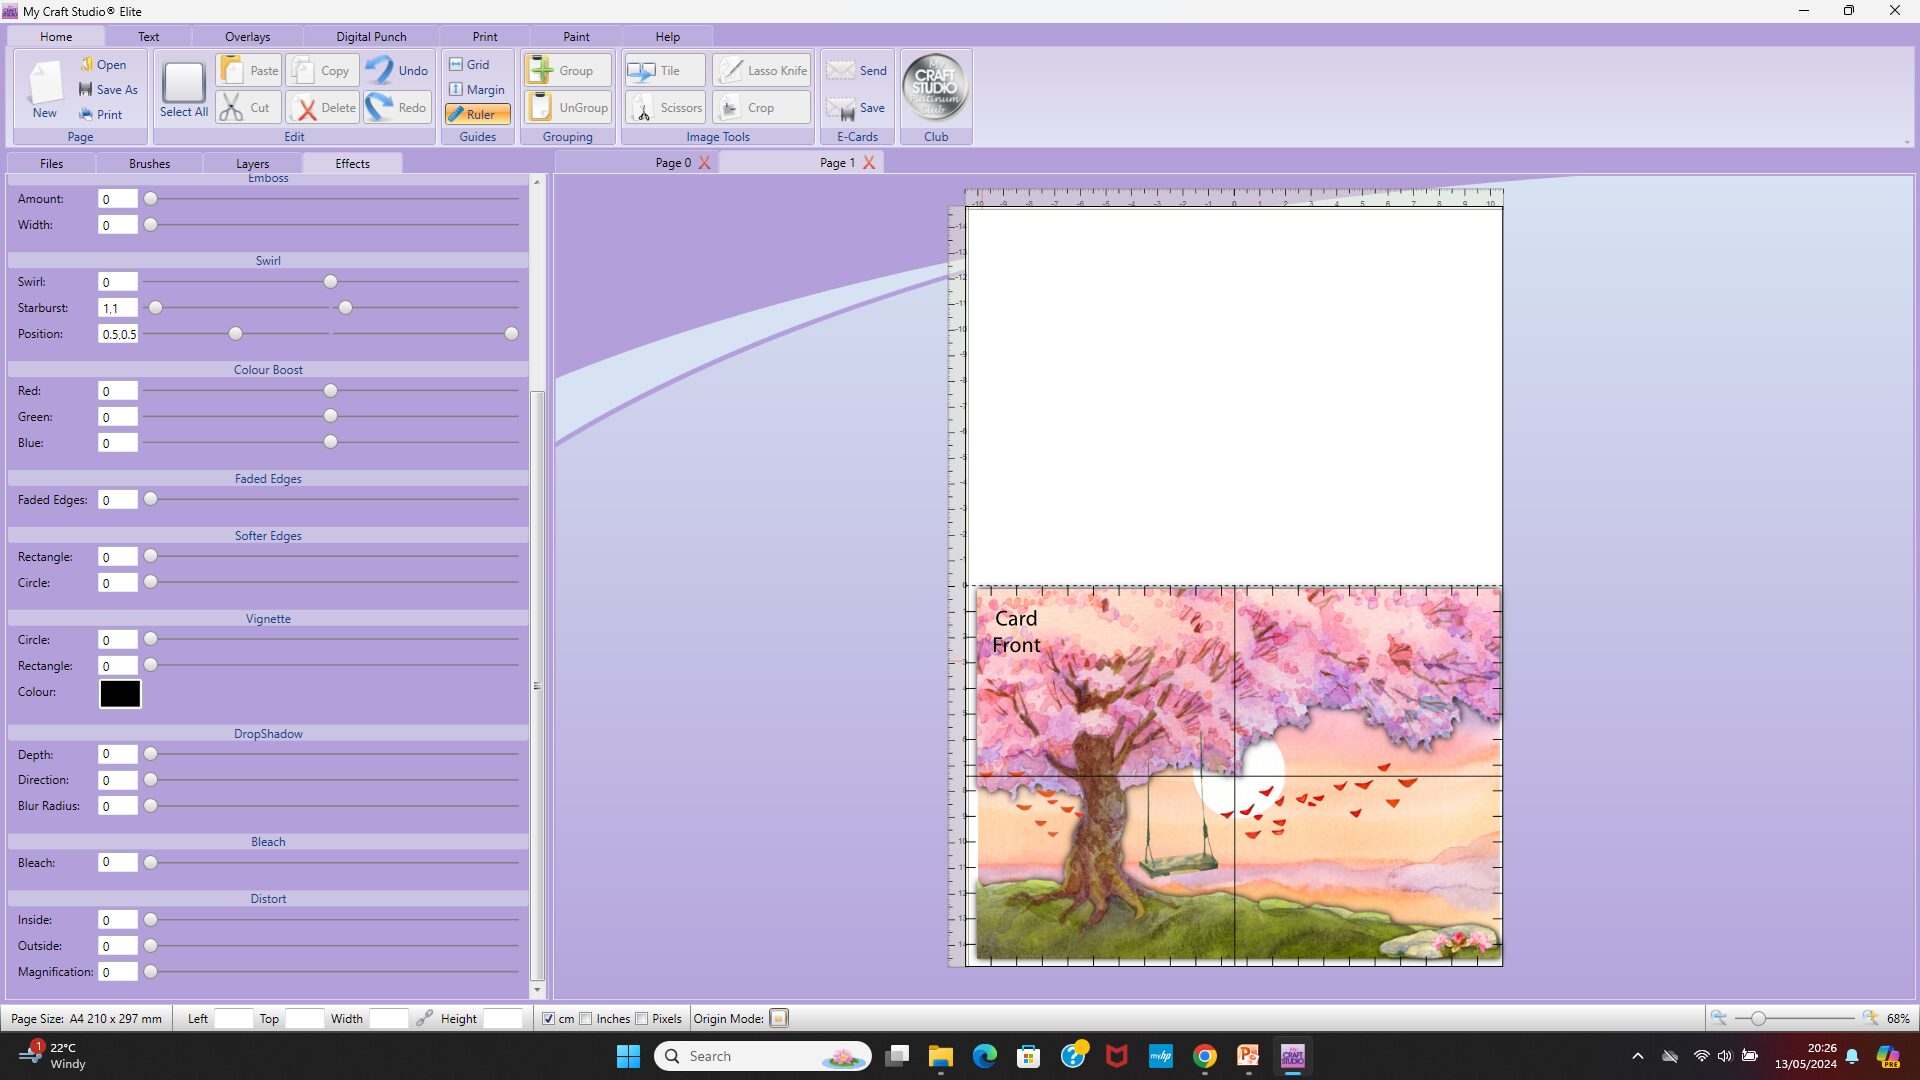Click the Card Front image on canvas
This screenshot has height=1080, width=1920.
click(x=1238, y=775)
